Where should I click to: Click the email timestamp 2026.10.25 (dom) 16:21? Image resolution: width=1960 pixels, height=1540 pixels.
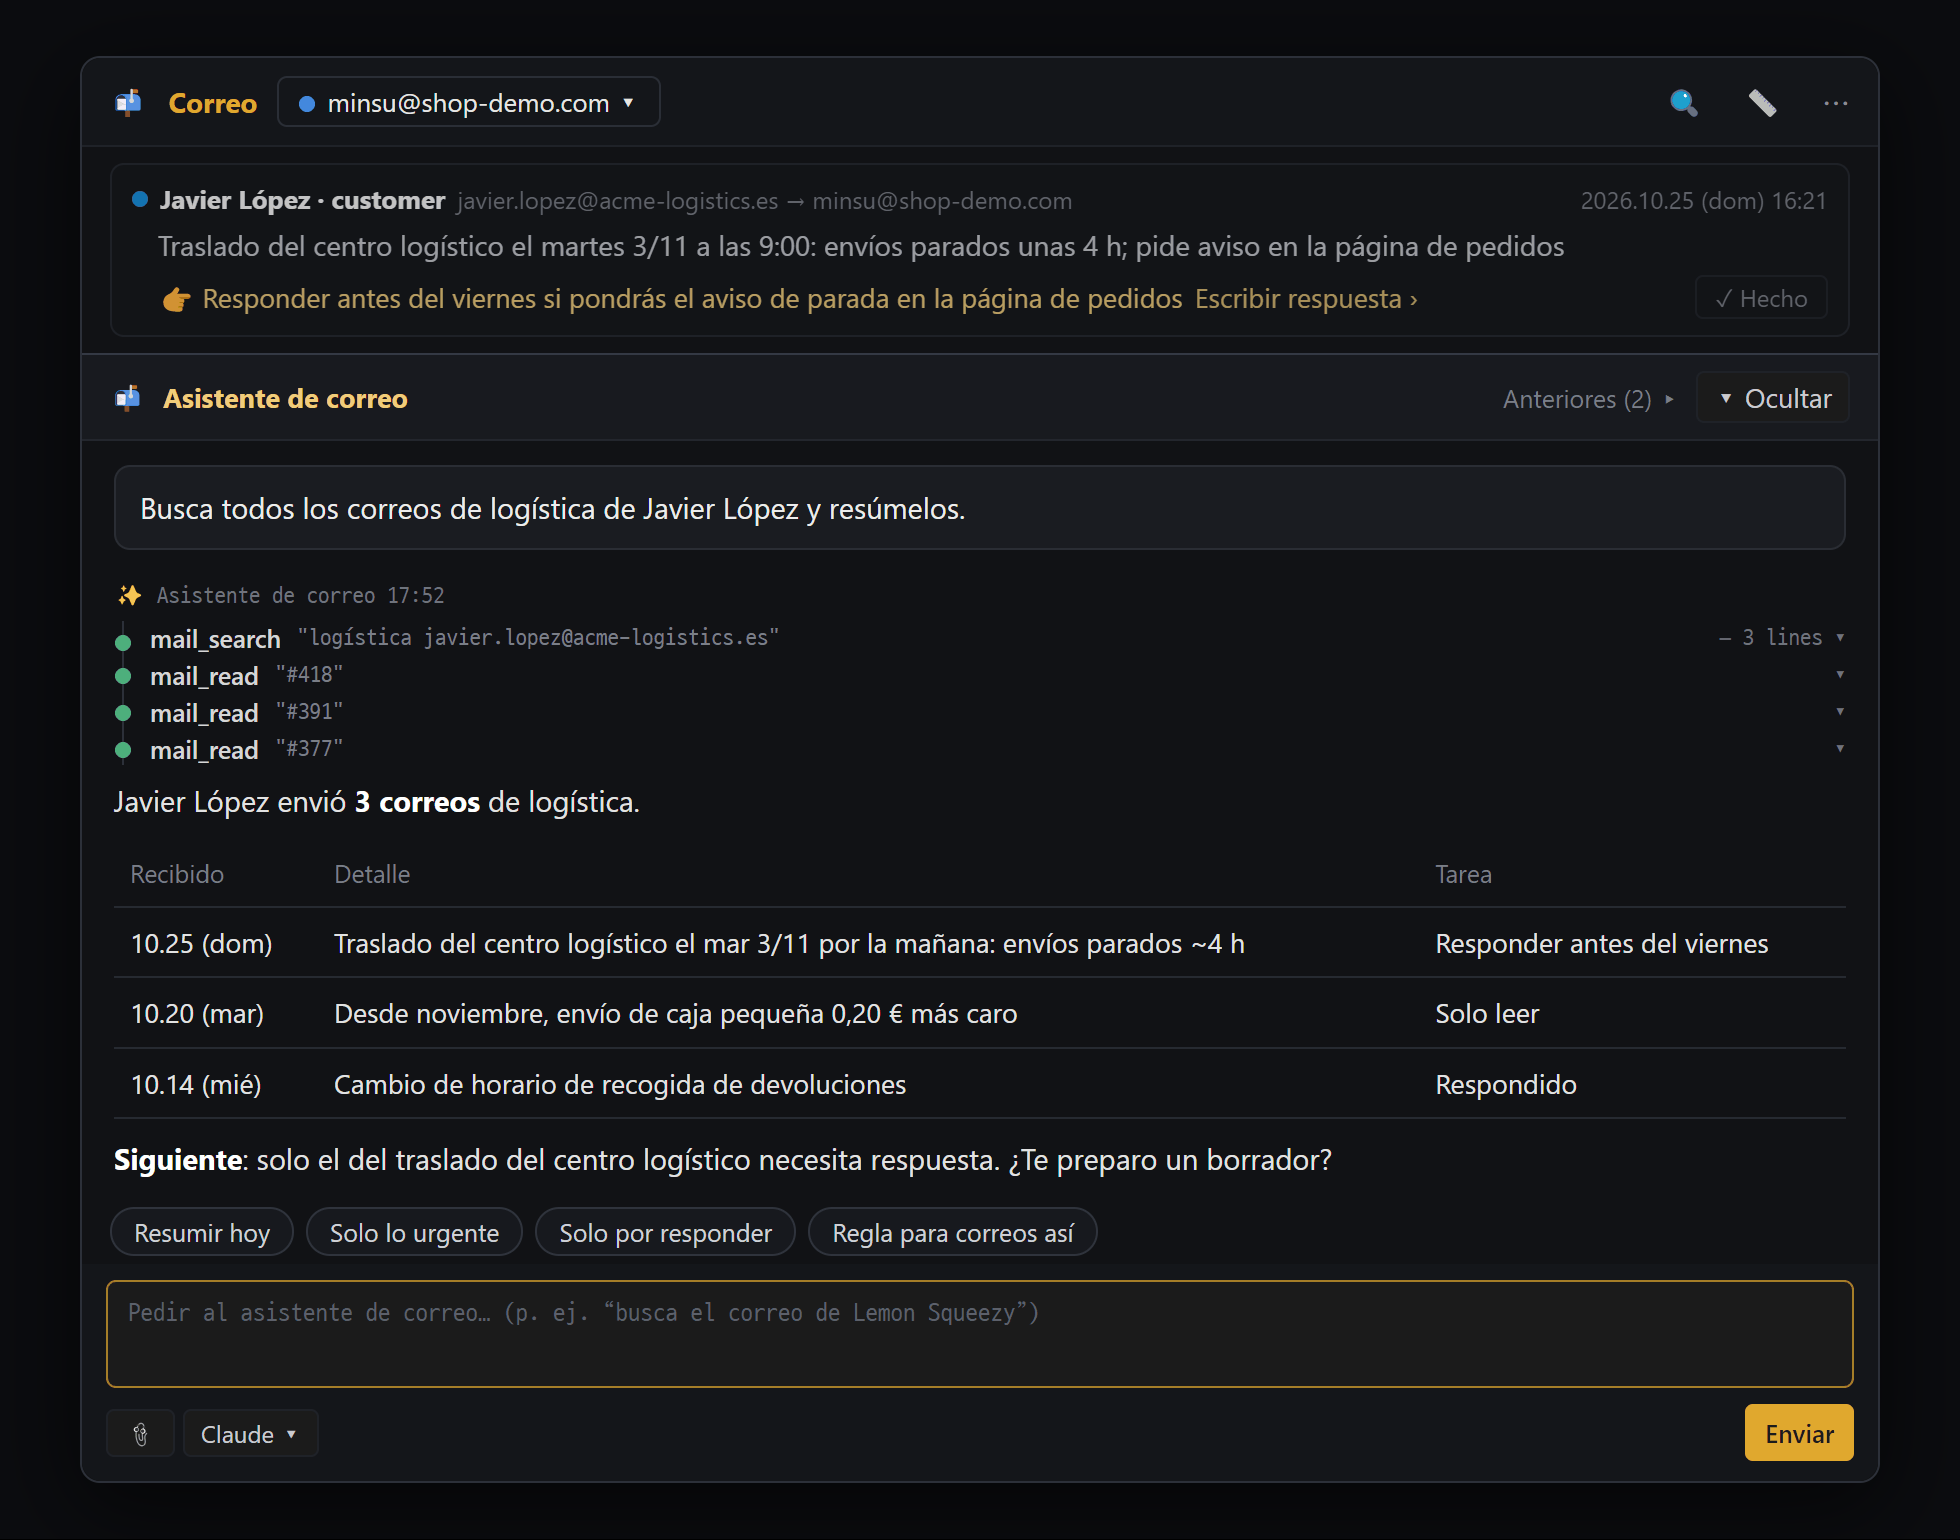pyautogui.click(x=1703, y=201)
